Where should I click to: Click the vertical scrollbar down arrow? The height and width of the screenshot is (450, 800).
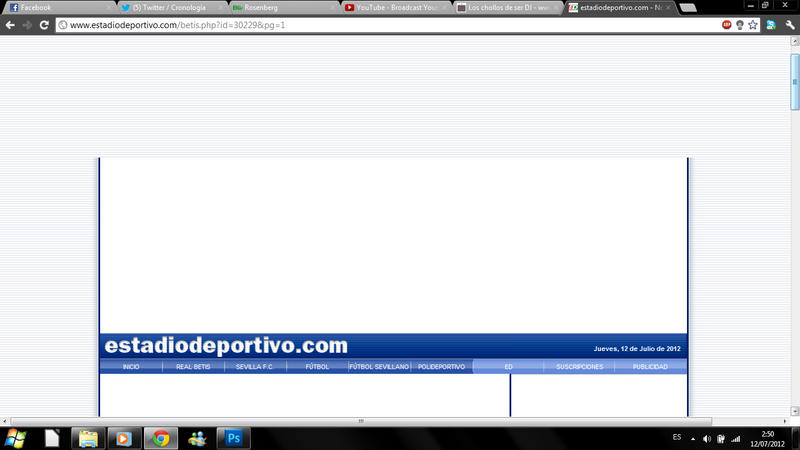coord(795,411)
